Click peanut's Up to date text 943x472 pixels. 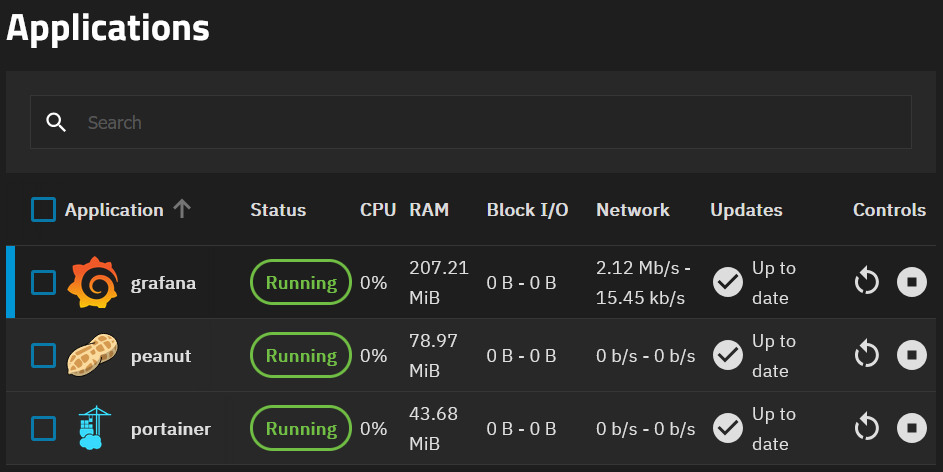click(x=773, y=355)
